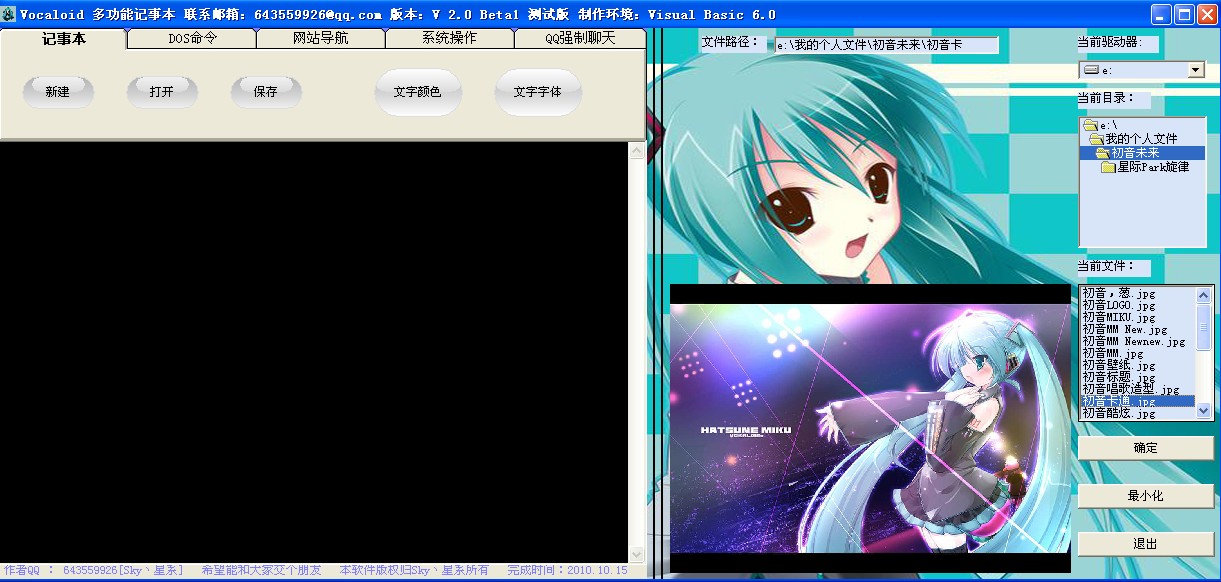1221x582 pixels.
Task: Switch to the 记事本 tab
Action: pyautogui.click(x=64, y=39)
